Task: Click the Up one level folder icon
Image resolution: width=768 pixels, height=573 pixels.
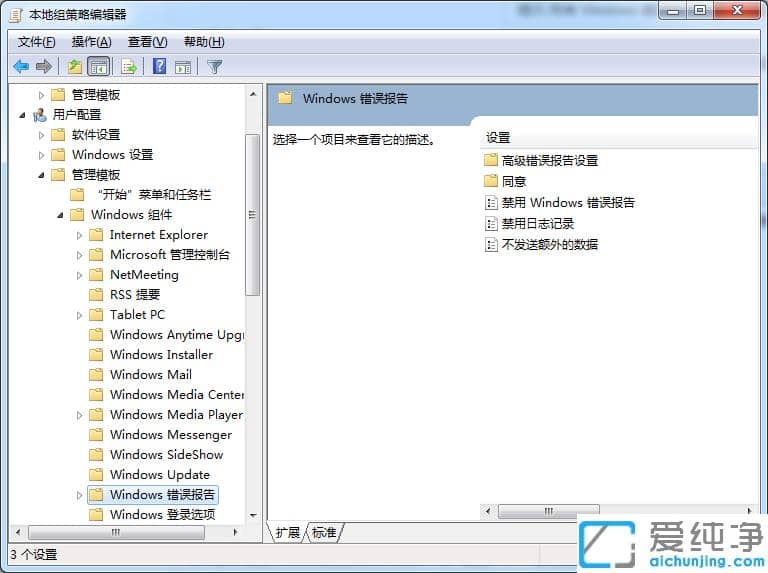Action: [x=74, y=66]
